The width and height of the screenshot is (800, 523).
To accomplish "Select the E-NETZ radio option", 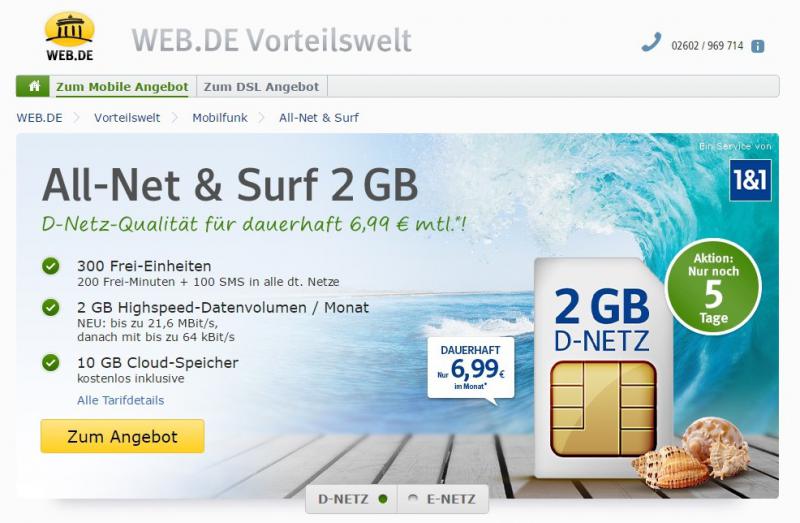I will (x=413, y=499).
